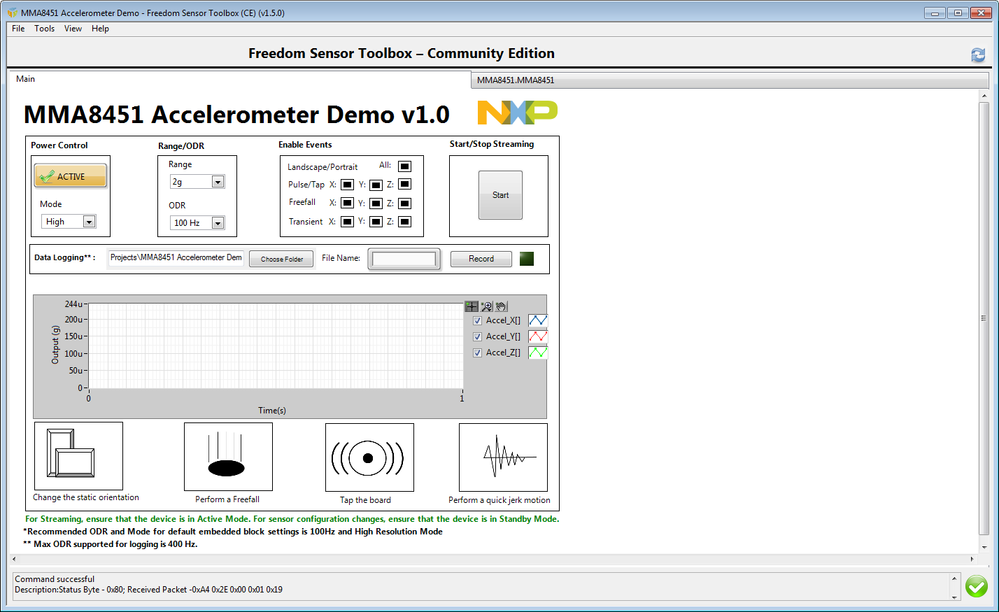This screenshot has height=612, width=999.
Task: Click the green streaming instruction text
Action: 292,518
